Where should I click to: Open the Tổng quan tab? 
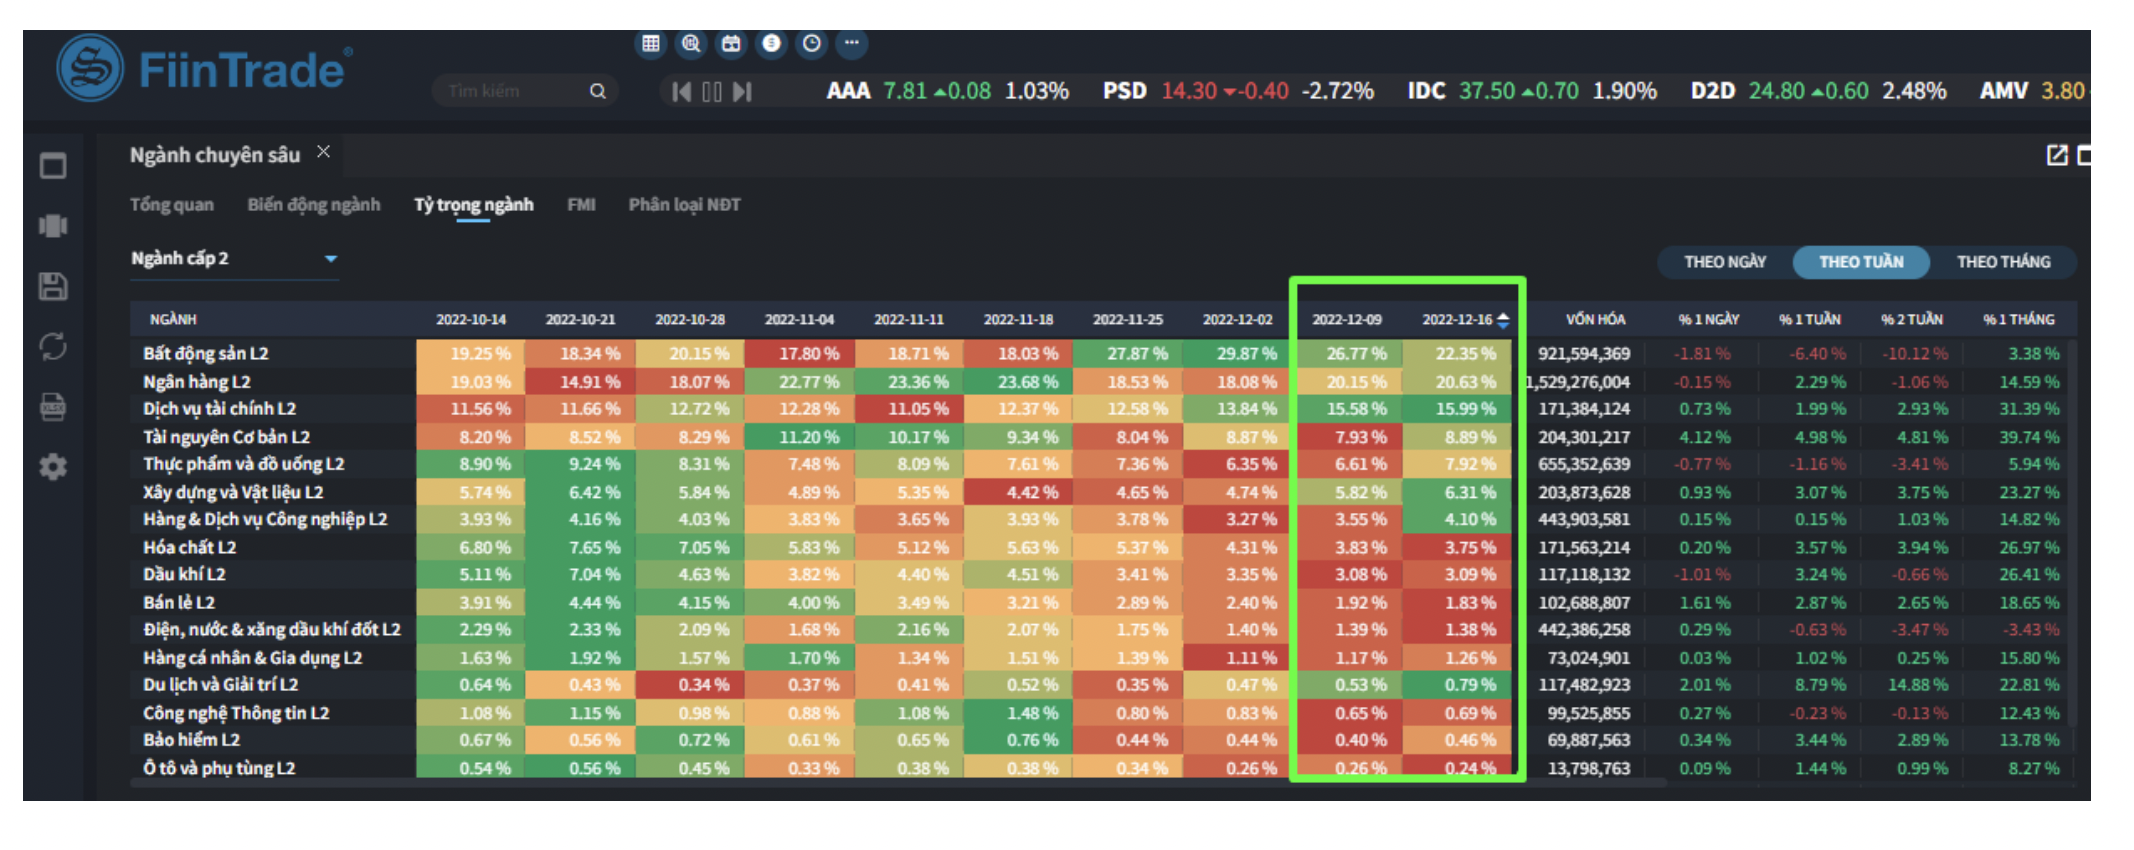[172, 205]
